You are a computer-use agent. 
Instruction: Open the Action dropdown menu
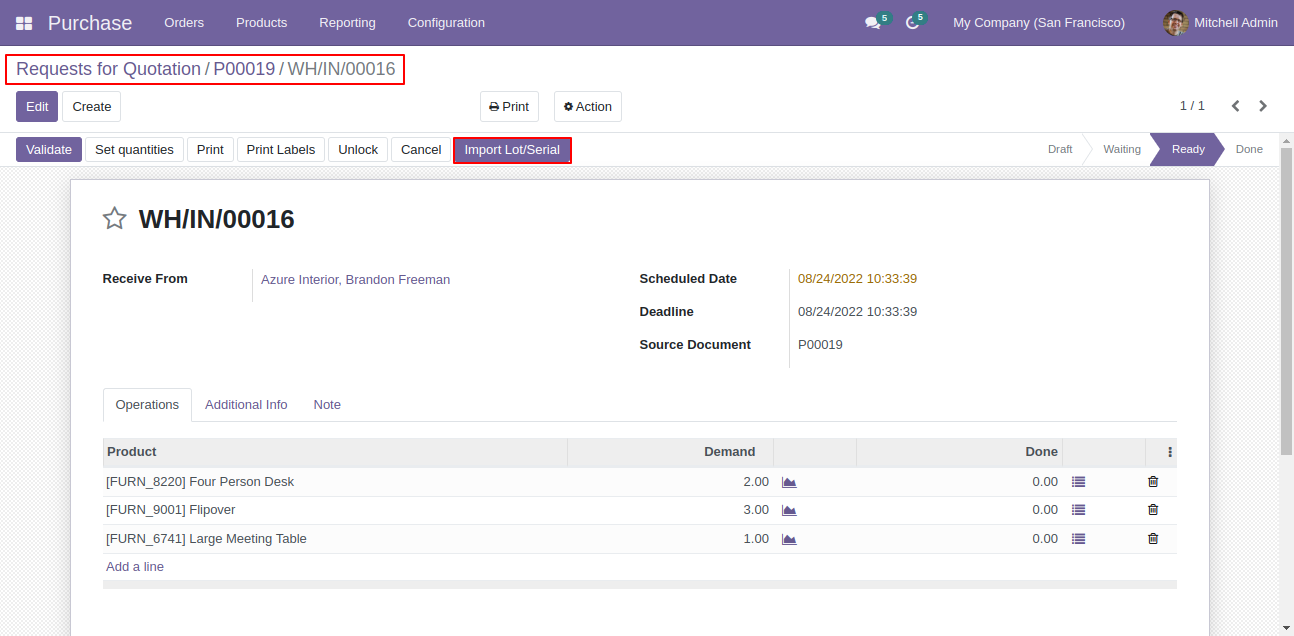[588, 106]
